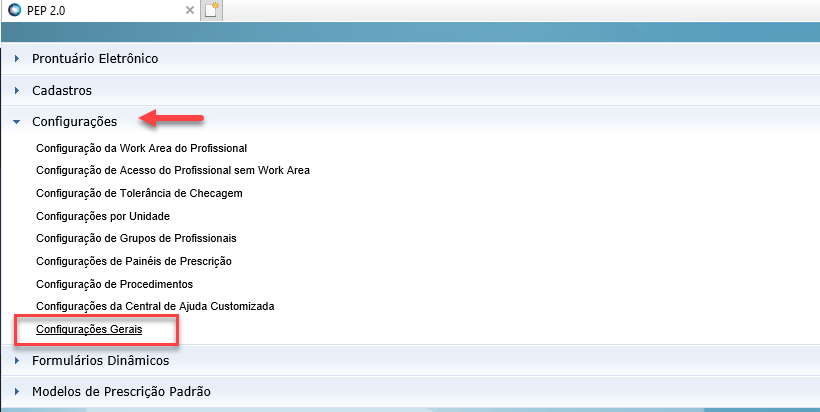Open Configurações da Central de Ajuda Customizada
Viewport: 820px width, 412px height.
tap(155, 306)
